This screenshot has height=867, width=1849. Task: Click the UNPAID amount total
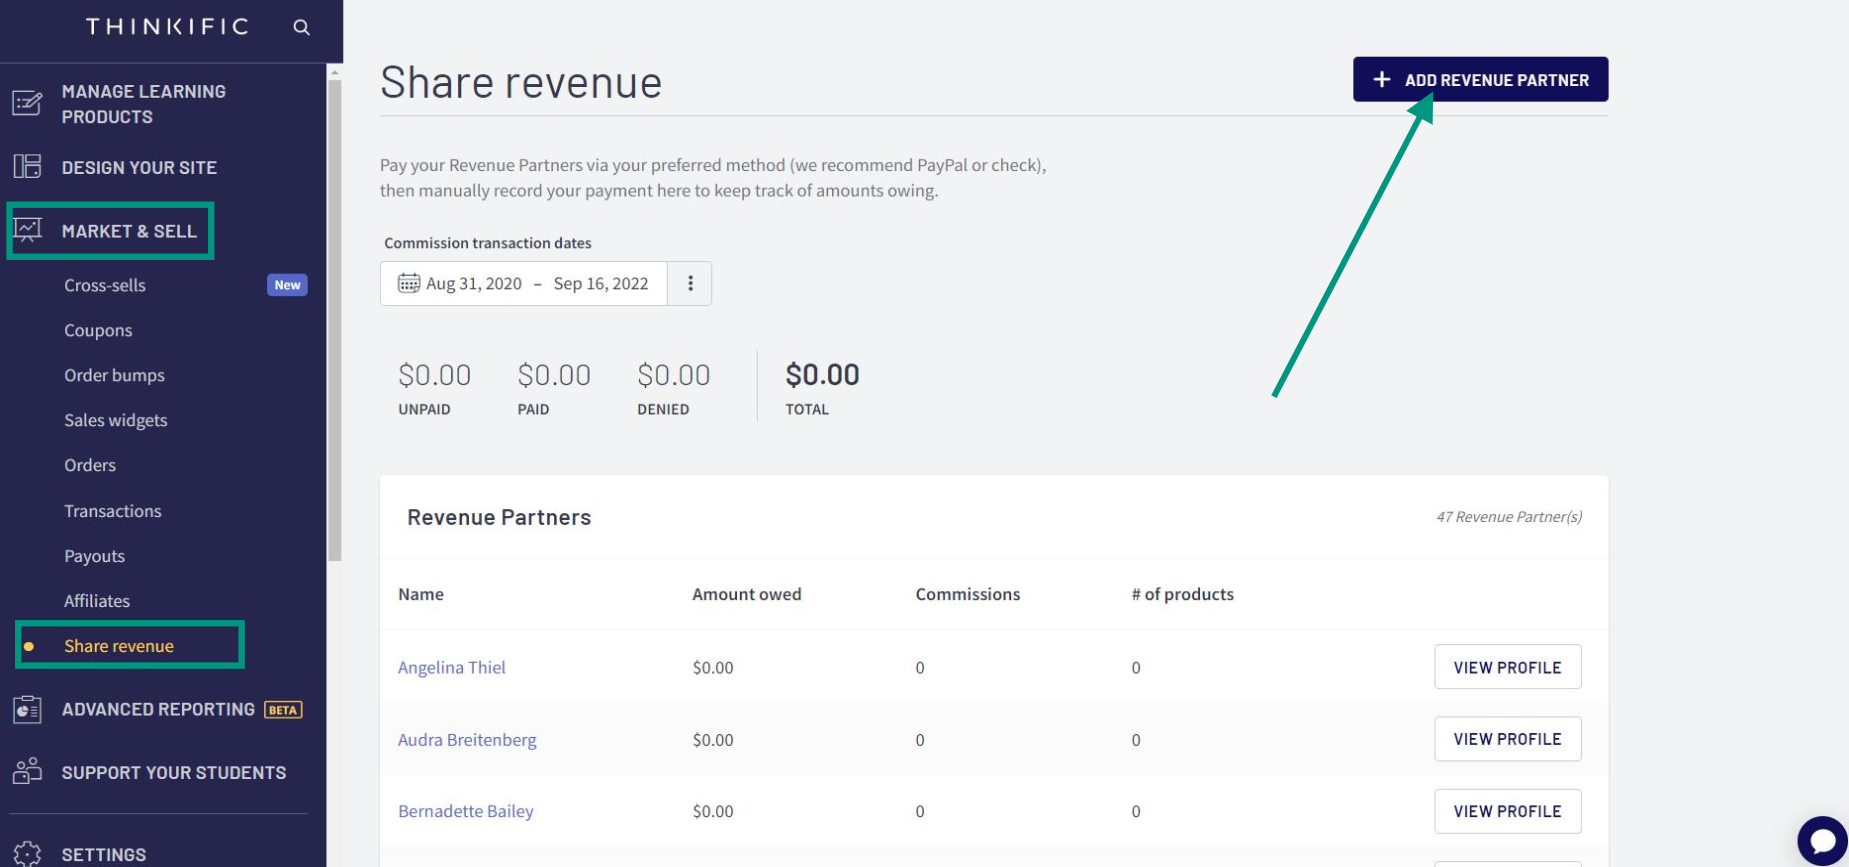coord(434,375)
